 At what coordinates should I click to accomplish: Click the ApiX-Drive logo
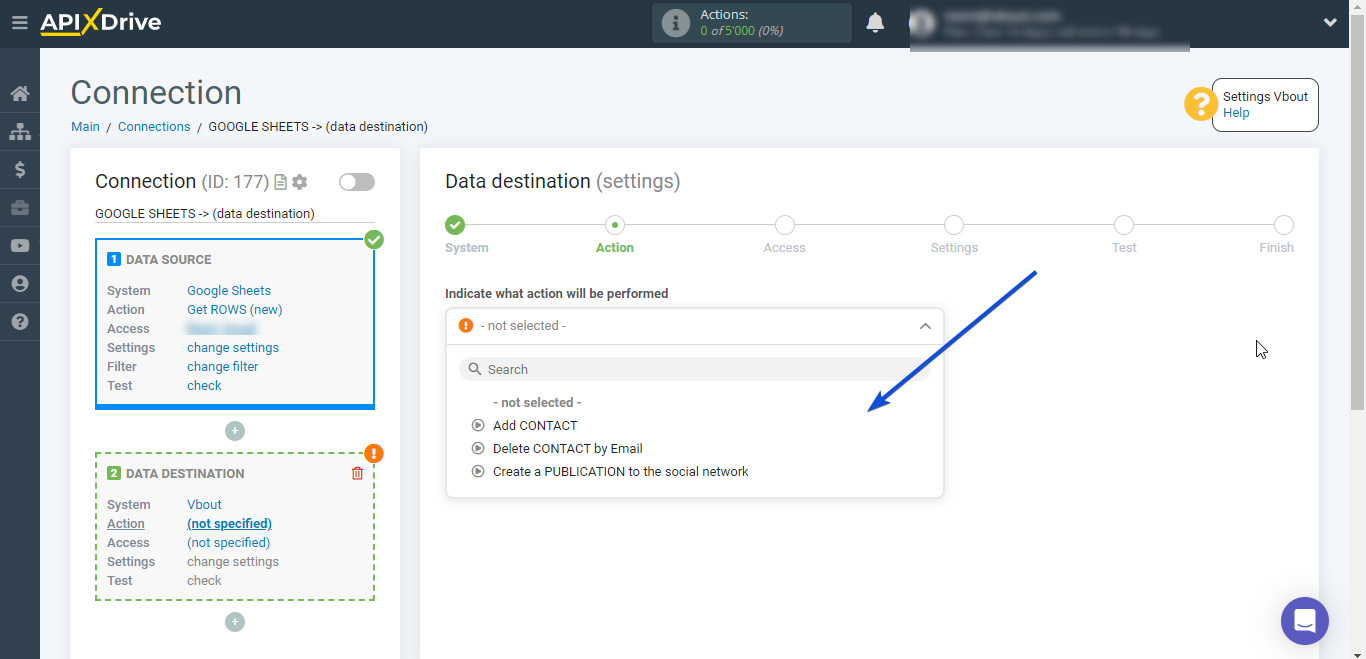pyautogui.click(x=100, y=22)
